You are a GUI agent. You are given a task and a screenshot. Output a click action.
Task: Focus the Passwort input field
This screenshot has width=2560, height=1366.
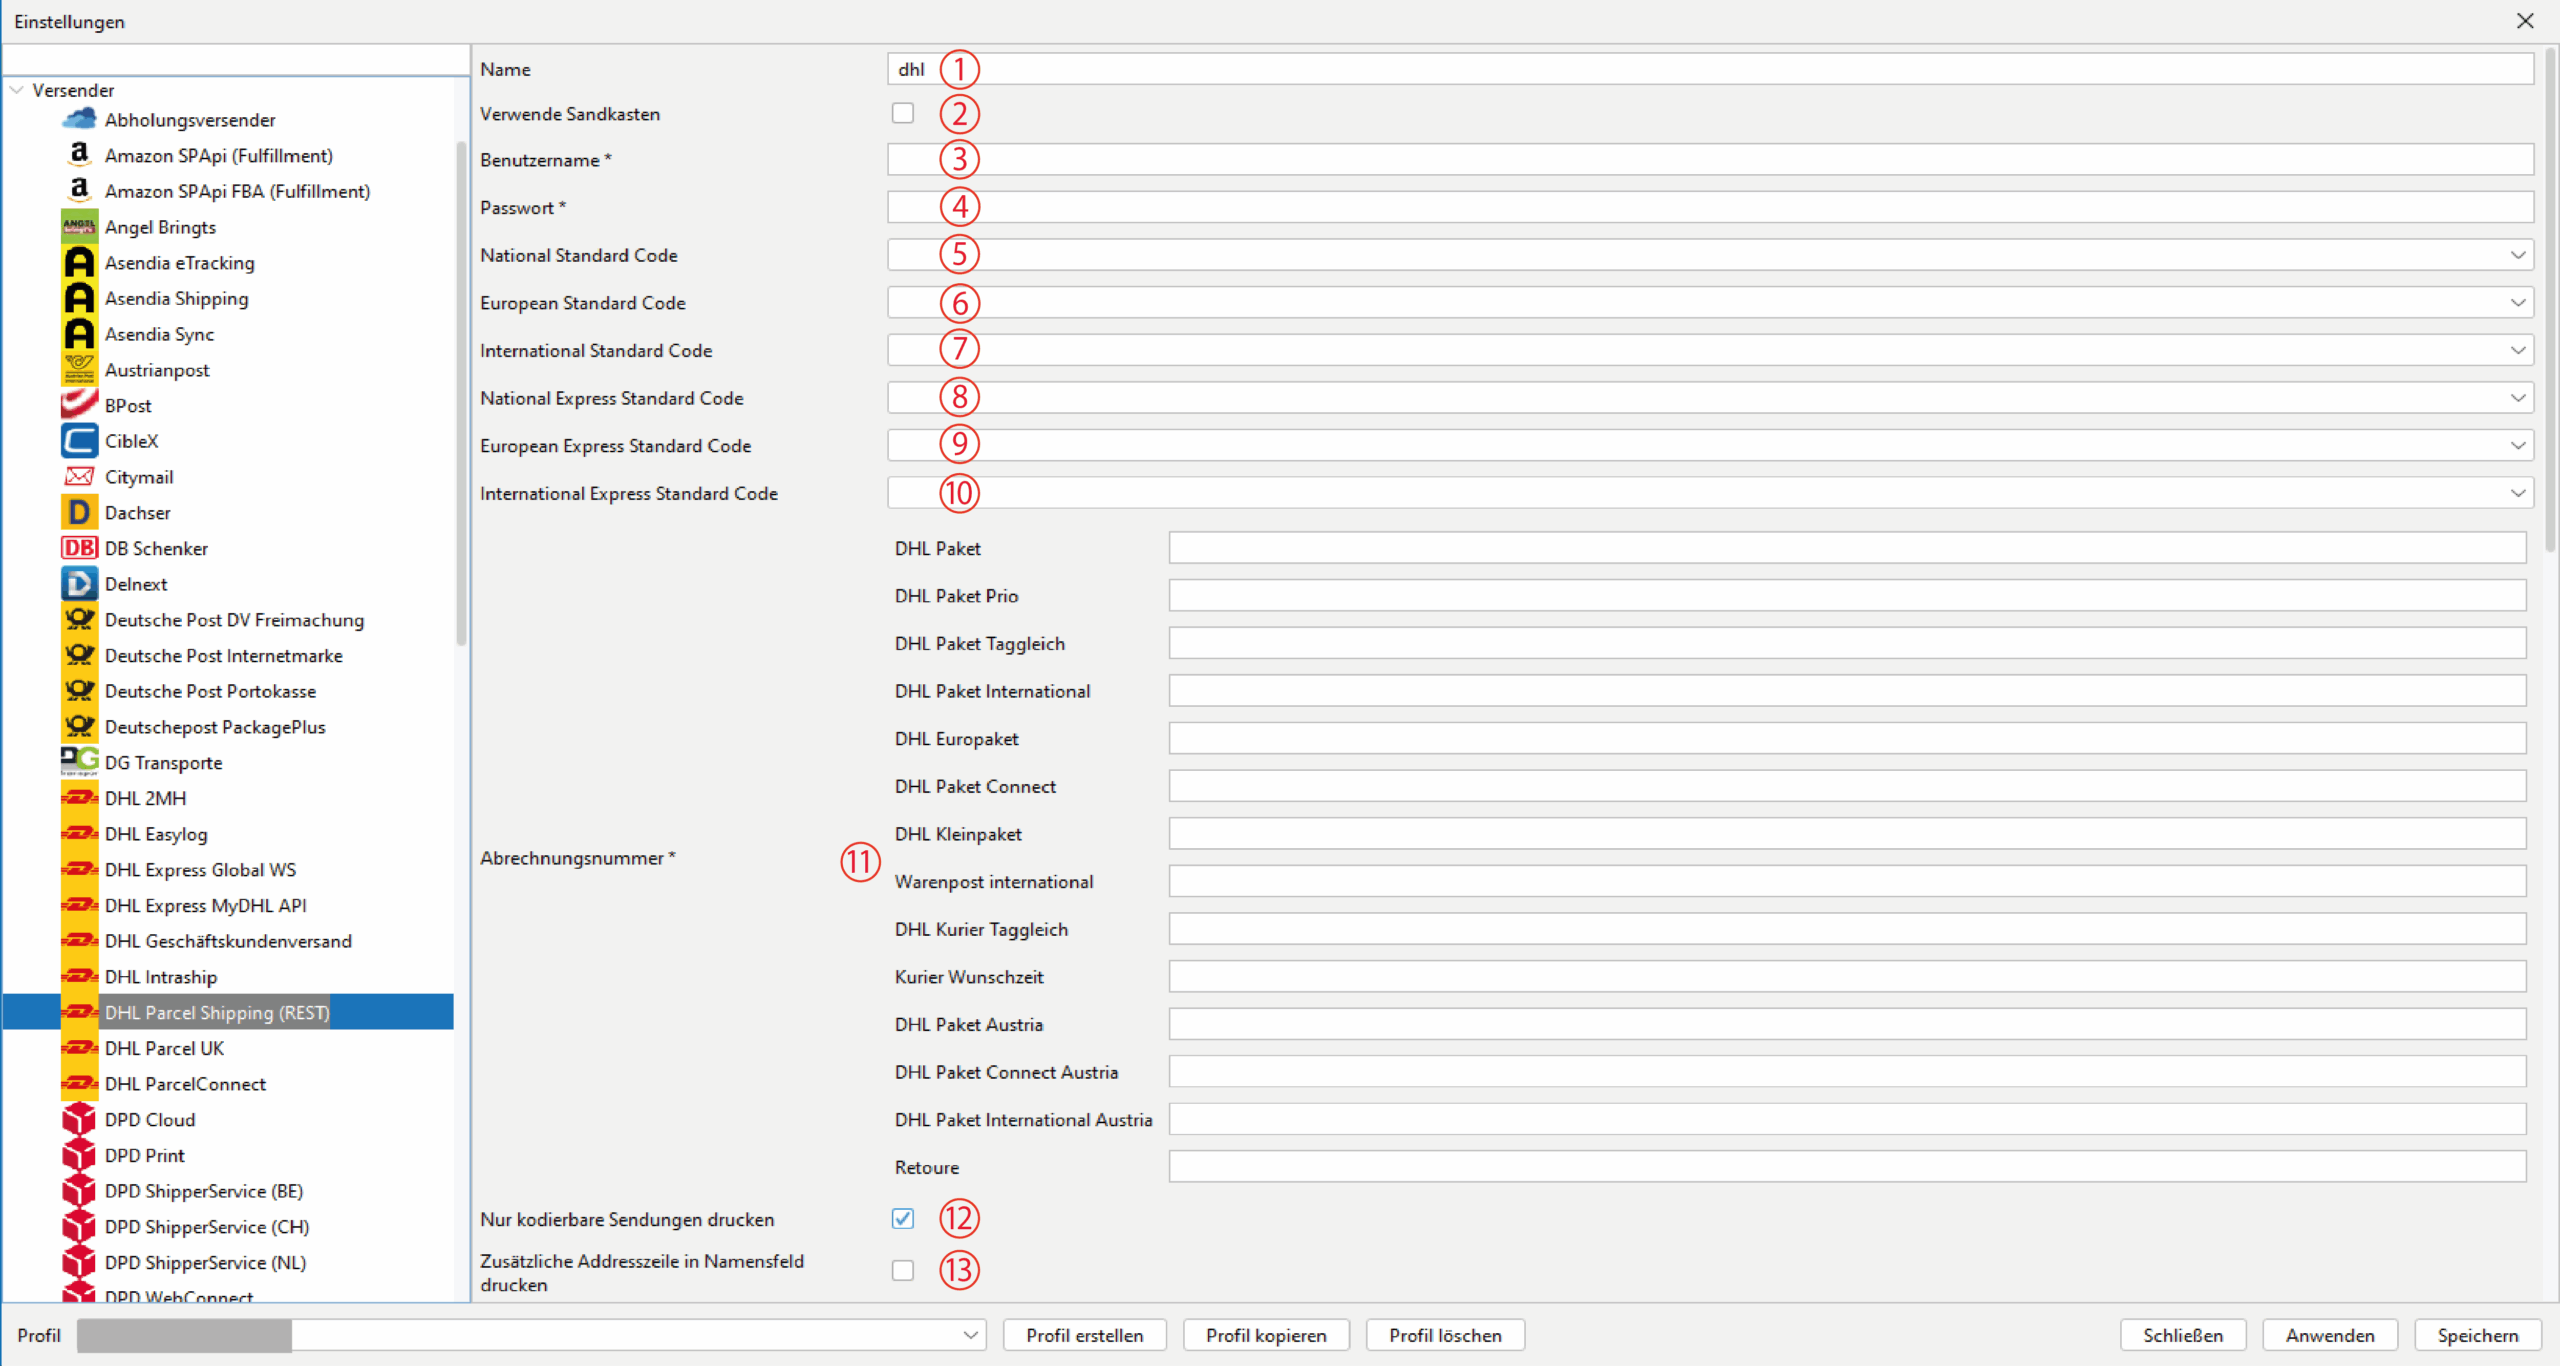[x=1710, y=207]
